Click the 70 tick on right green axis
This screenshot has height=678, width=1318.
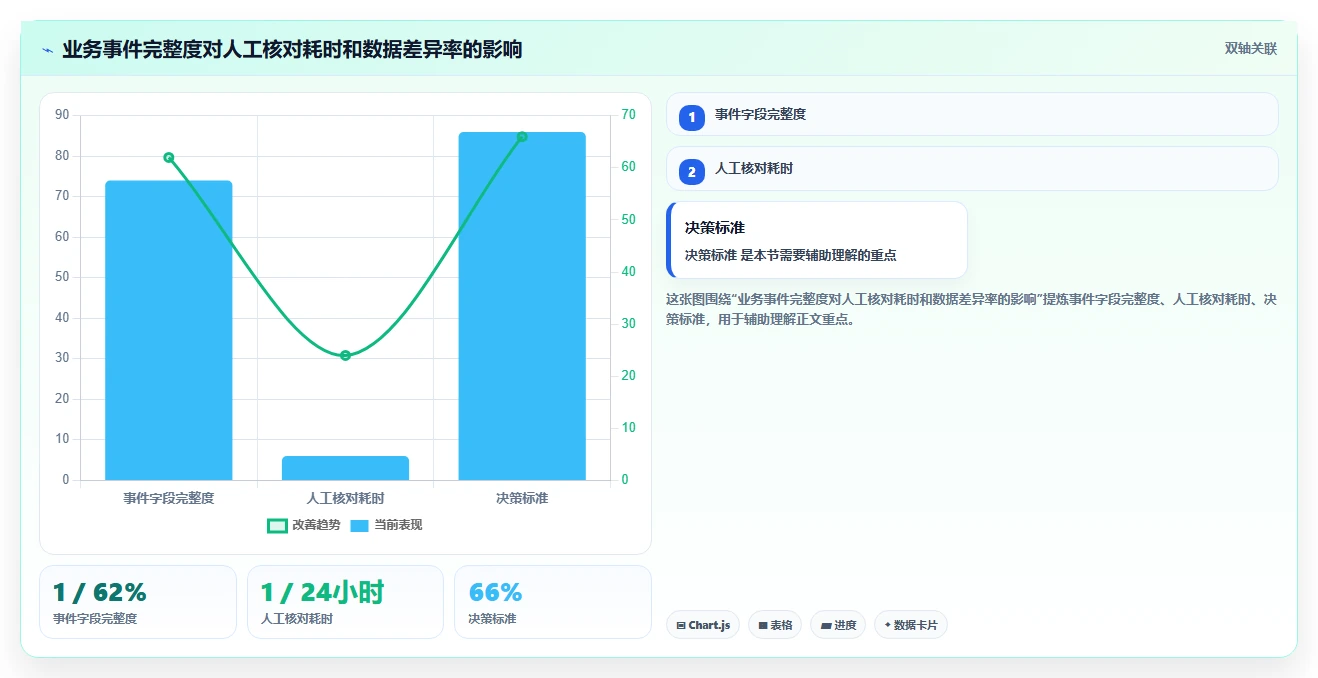[628, 115]
